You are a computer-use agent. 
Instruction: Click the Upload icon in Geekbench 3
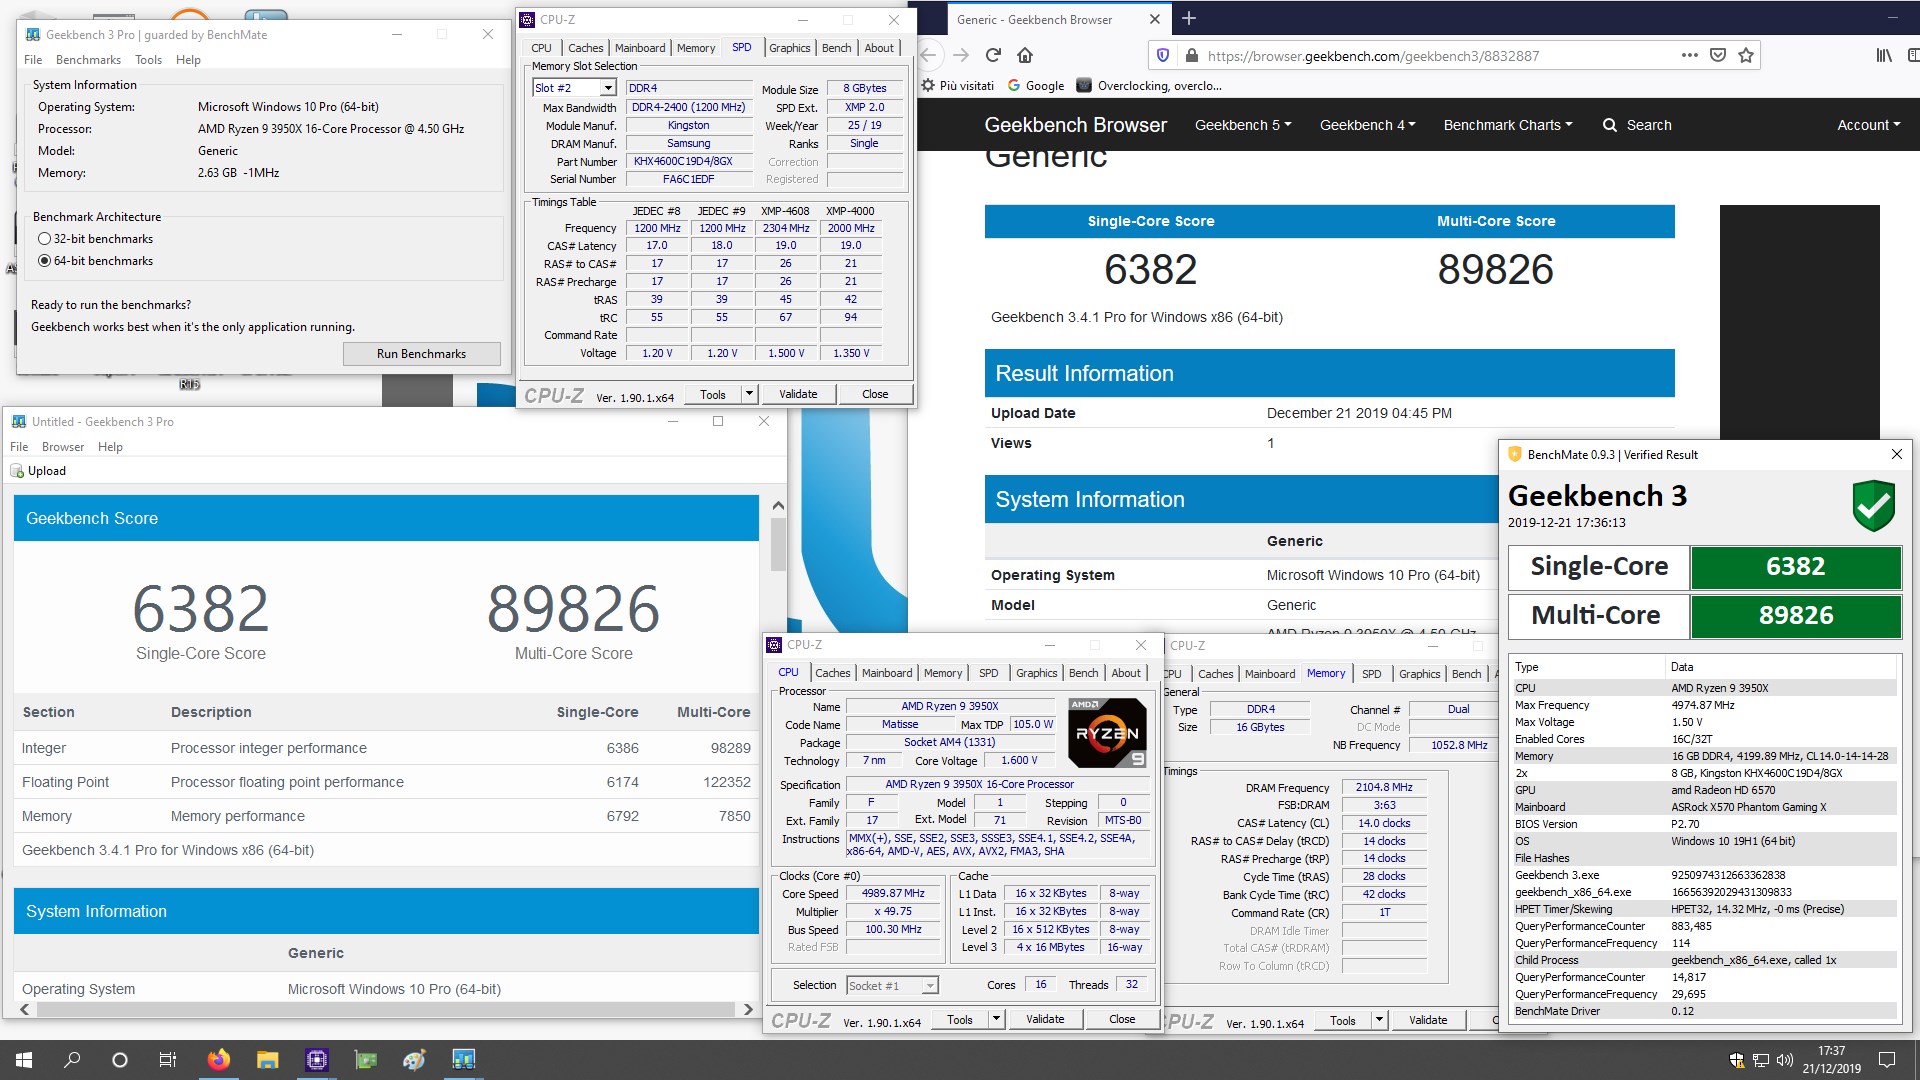(x=17, y=471)
